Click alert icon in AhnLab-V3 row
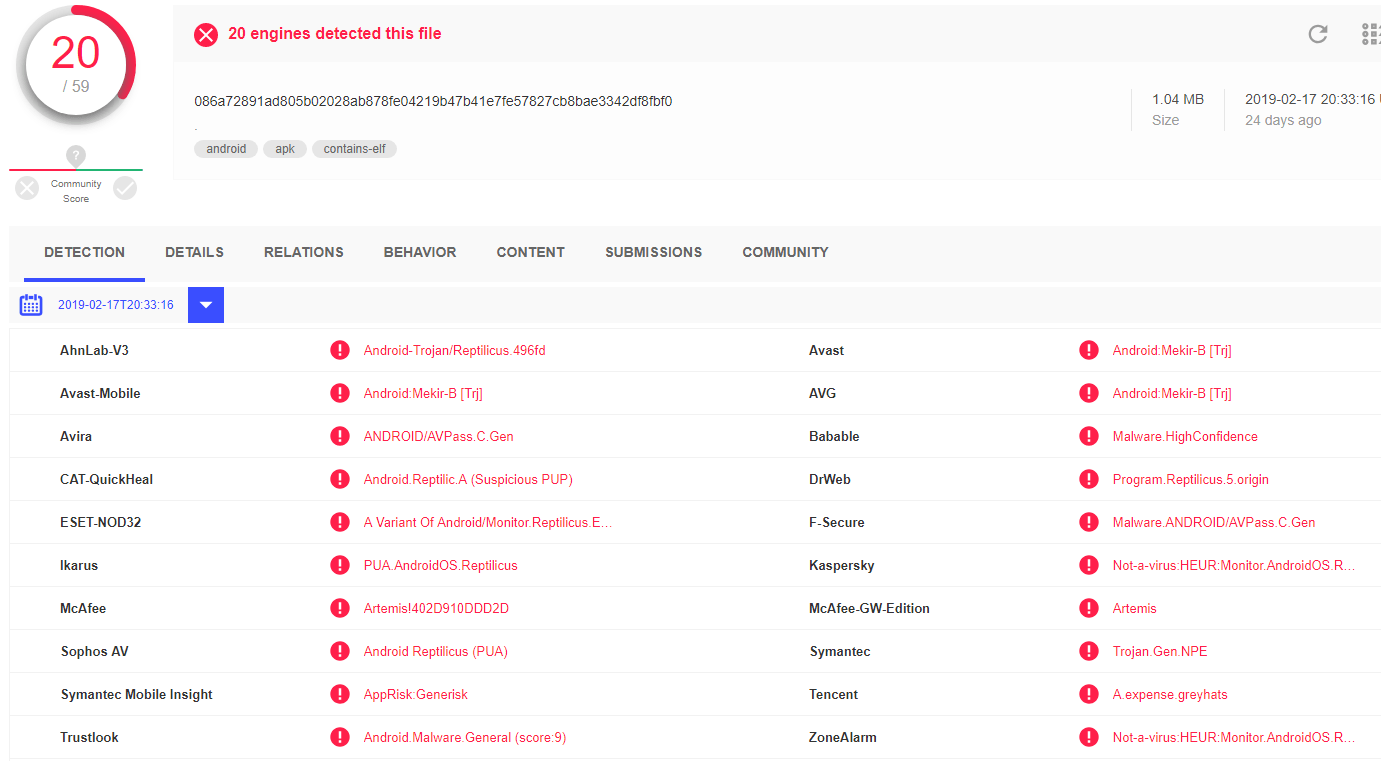 point(340,350)
